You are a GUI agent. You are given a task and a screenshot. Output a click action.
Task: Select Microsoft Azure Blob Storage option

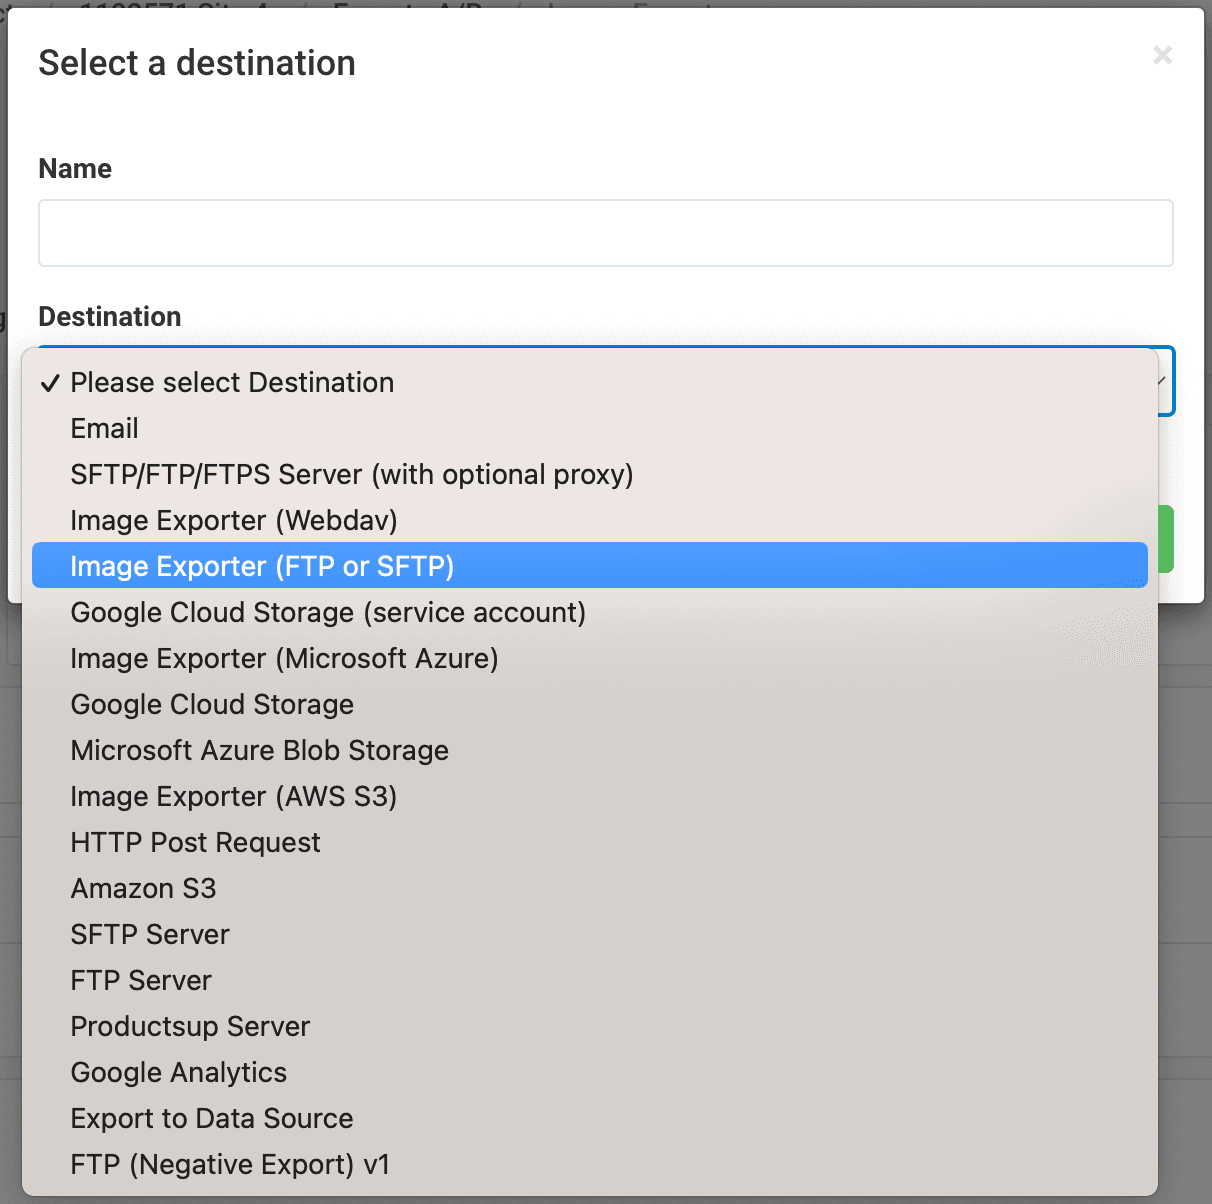[259, 751]
